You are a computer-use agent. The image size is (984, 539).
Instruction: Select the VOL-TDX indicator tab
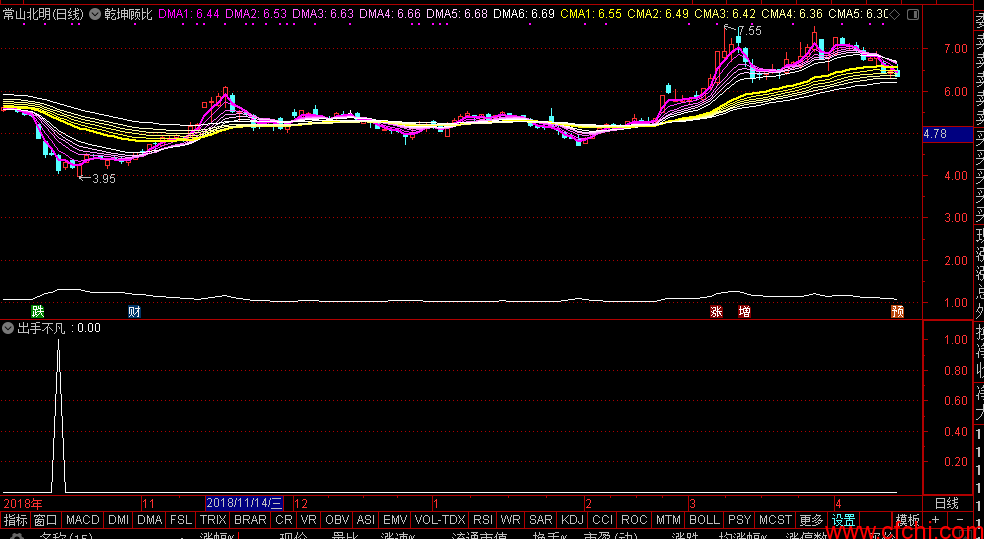click(x=440, y=520)
